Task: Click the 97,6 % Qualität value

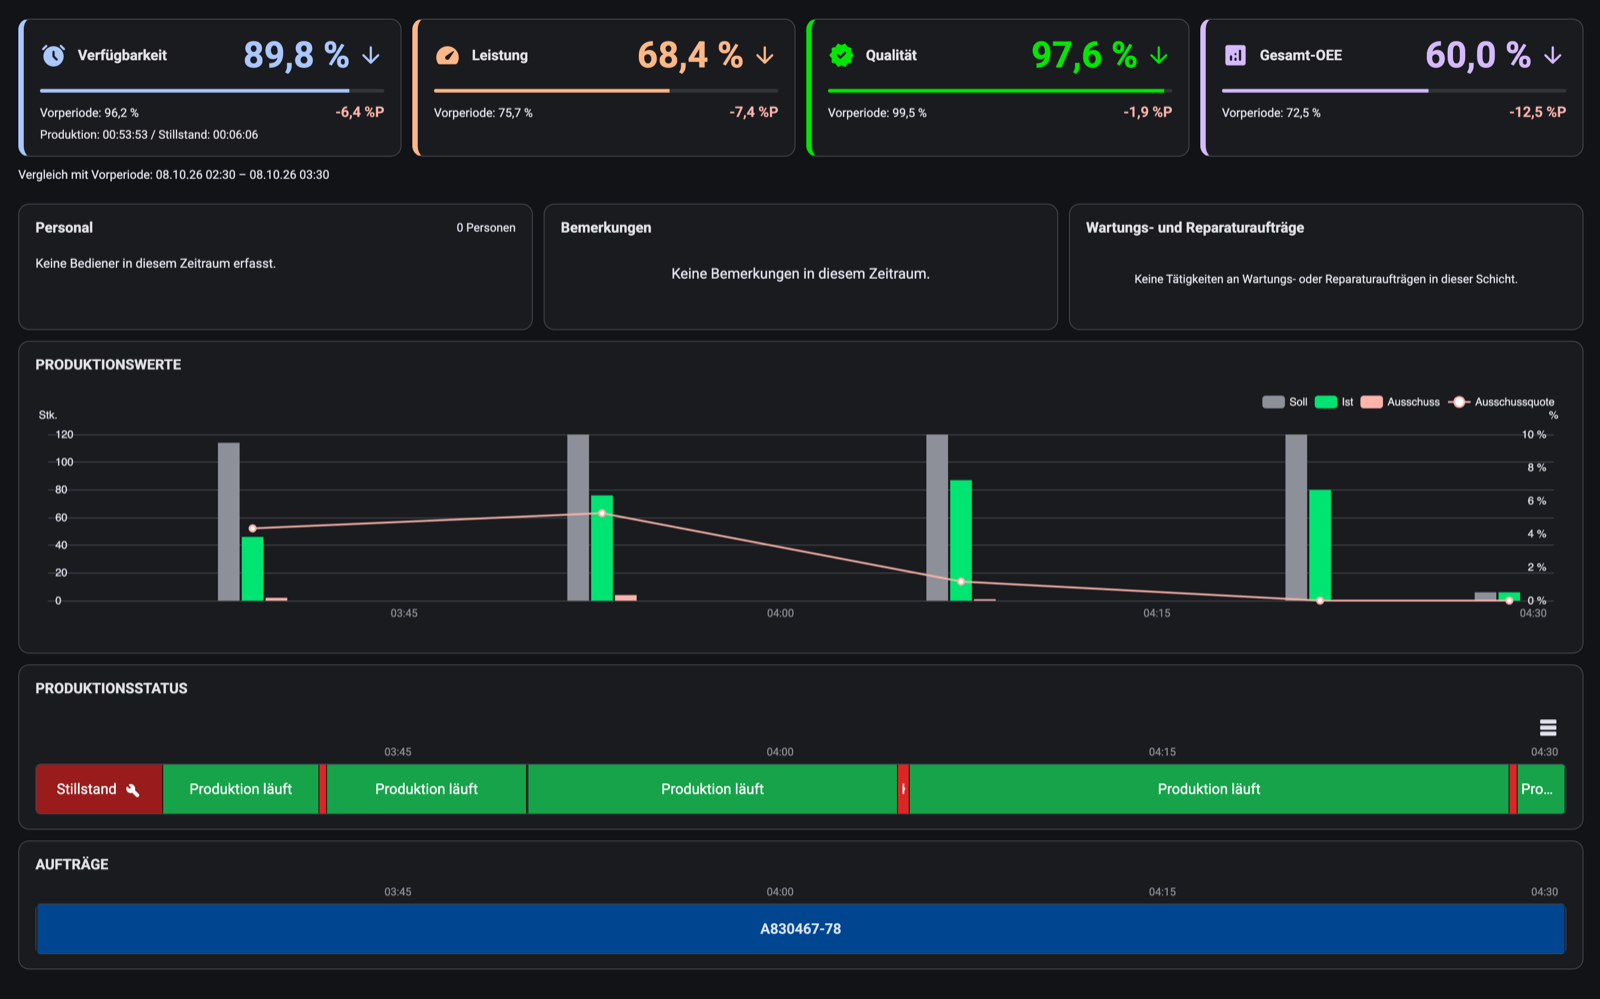Action: click(1084, 55)
